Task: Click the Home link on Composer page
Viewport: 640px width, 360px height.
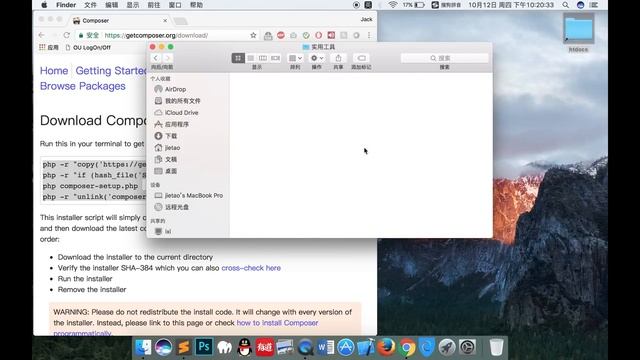Action: pyautogui.click(x=54, y=71)
